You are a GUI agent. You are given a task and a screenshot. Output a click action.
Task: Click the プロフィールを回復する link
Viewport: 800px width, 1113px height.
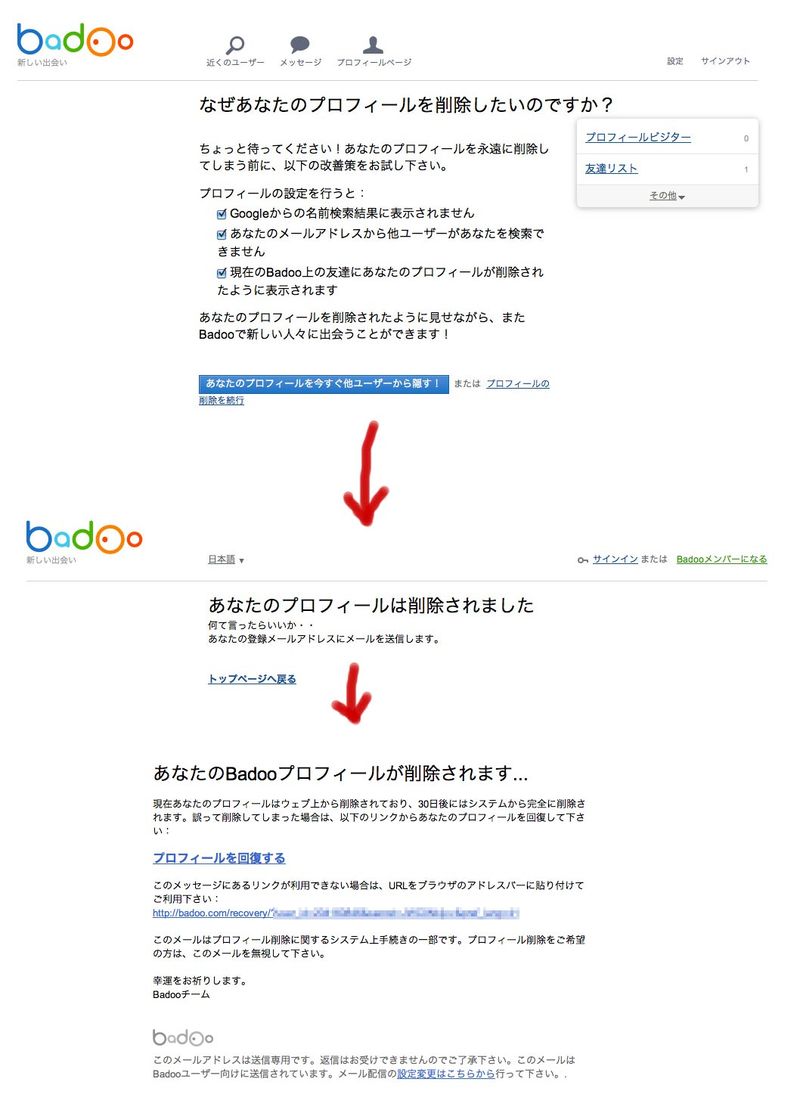219,858
